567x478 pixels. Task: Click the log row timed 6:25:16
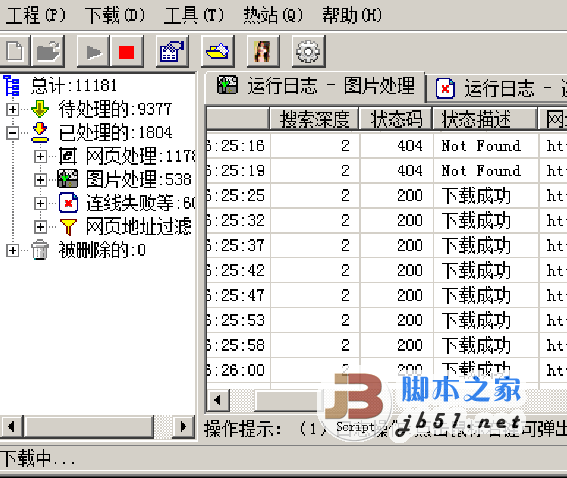click(387, 146)
